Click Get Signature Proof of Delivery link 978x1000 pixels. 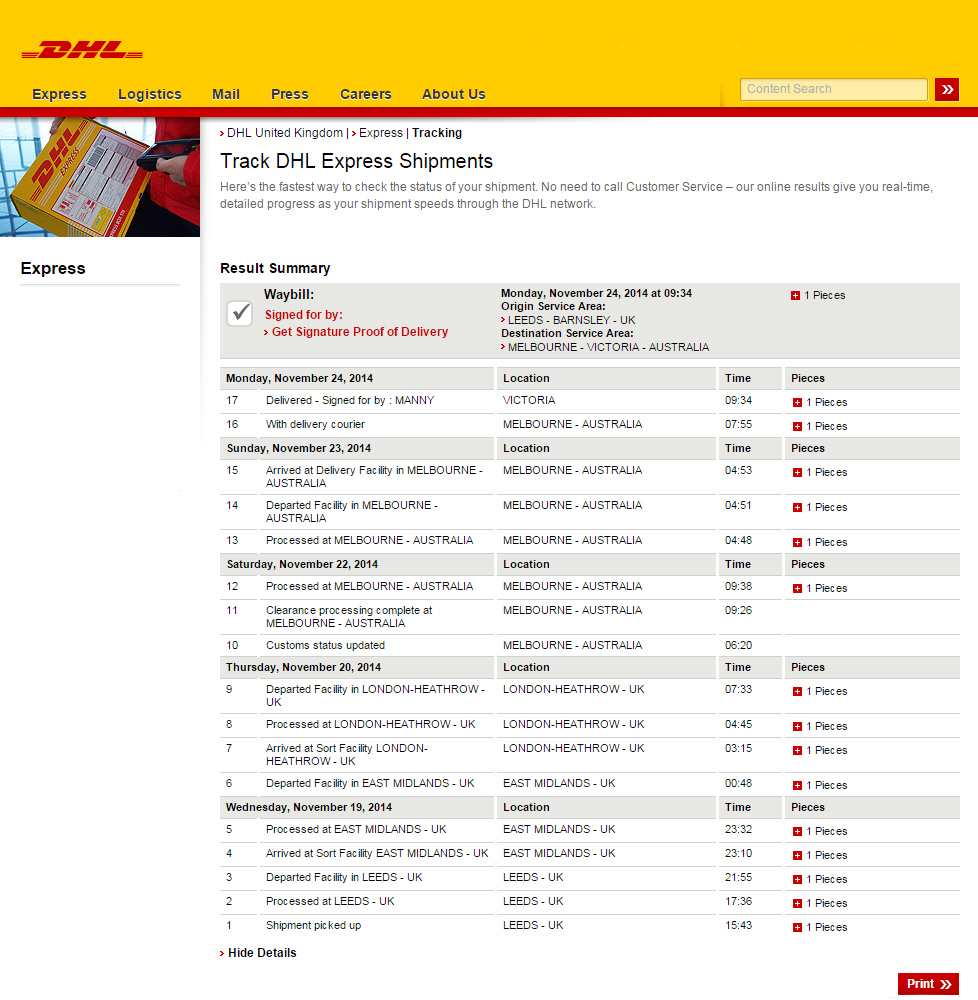359,332
